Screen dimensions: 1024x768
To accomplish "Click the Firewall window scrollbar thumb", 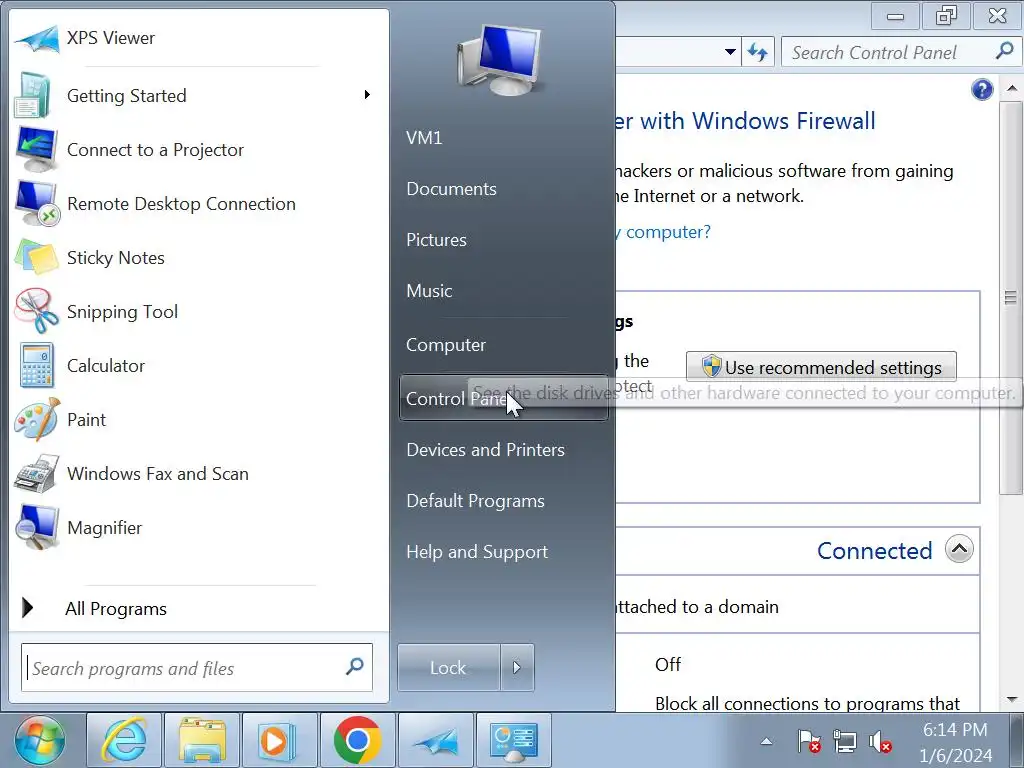I will point(1011,298).
